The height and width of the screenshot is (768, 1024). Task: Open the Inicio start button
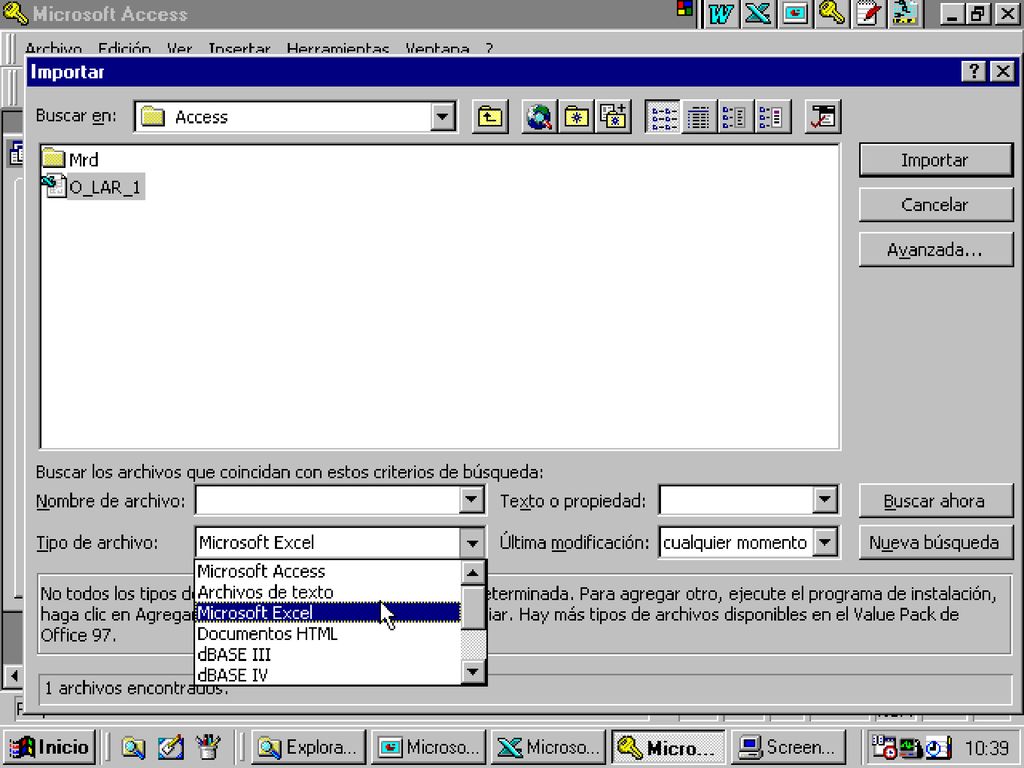[50, 747]
